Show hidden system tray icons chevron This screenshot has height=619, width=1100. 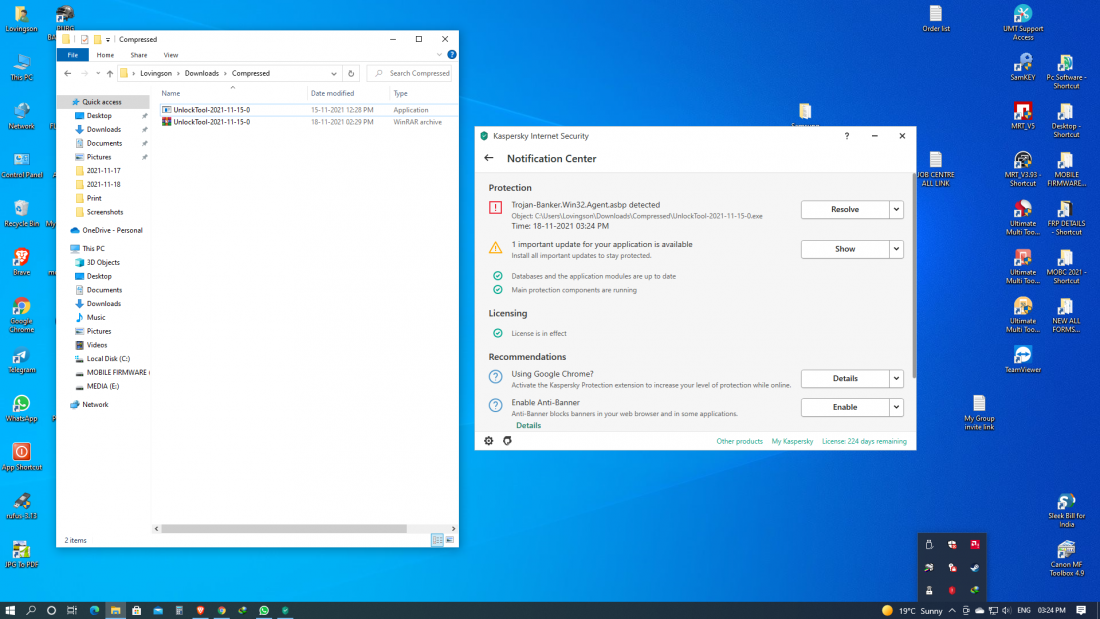click(x=951, y=611)
